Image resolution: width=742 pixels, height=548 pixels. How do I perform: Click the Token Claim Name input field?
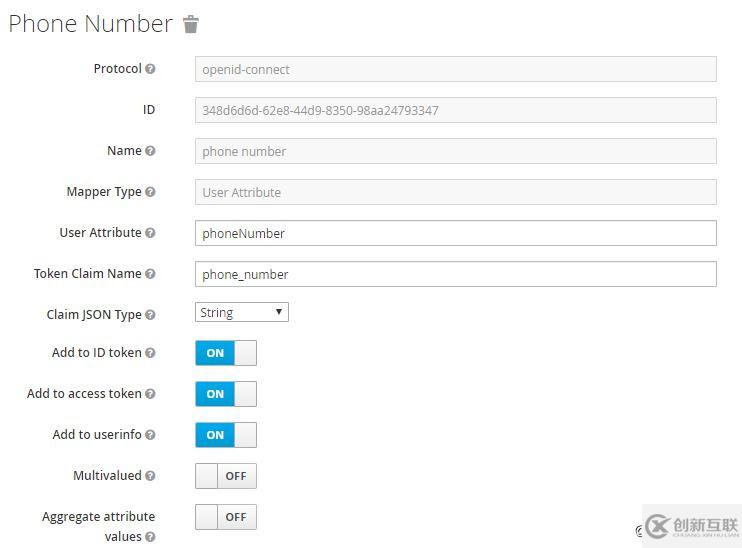(x=455, y=274)
